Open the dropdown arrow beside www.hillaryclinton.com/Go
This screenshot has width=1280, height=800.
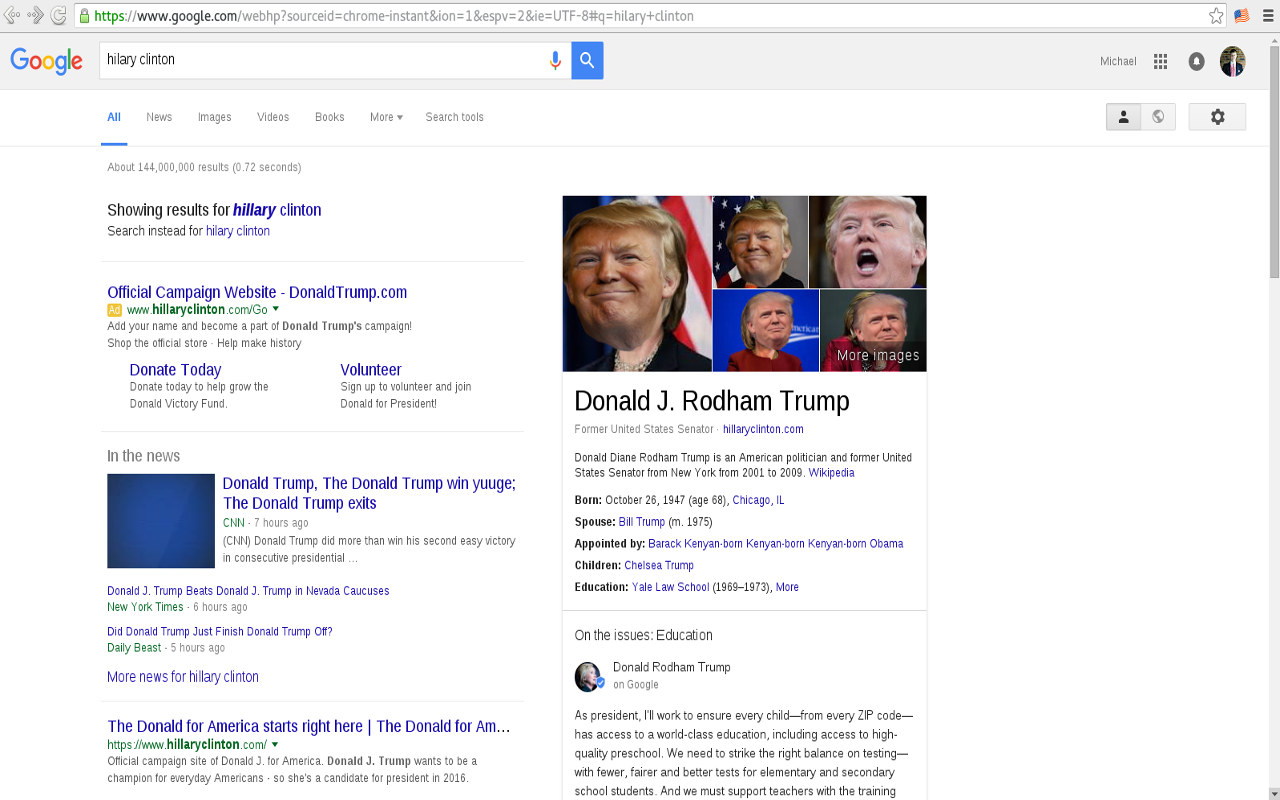click(276, 309)
